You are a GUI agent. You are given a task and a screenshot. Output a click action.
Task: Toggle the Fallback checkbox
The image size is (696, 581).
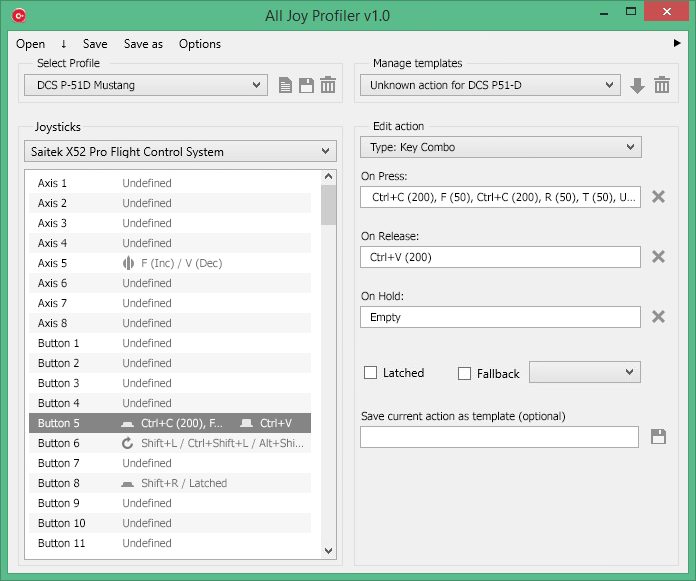[464, 373]
